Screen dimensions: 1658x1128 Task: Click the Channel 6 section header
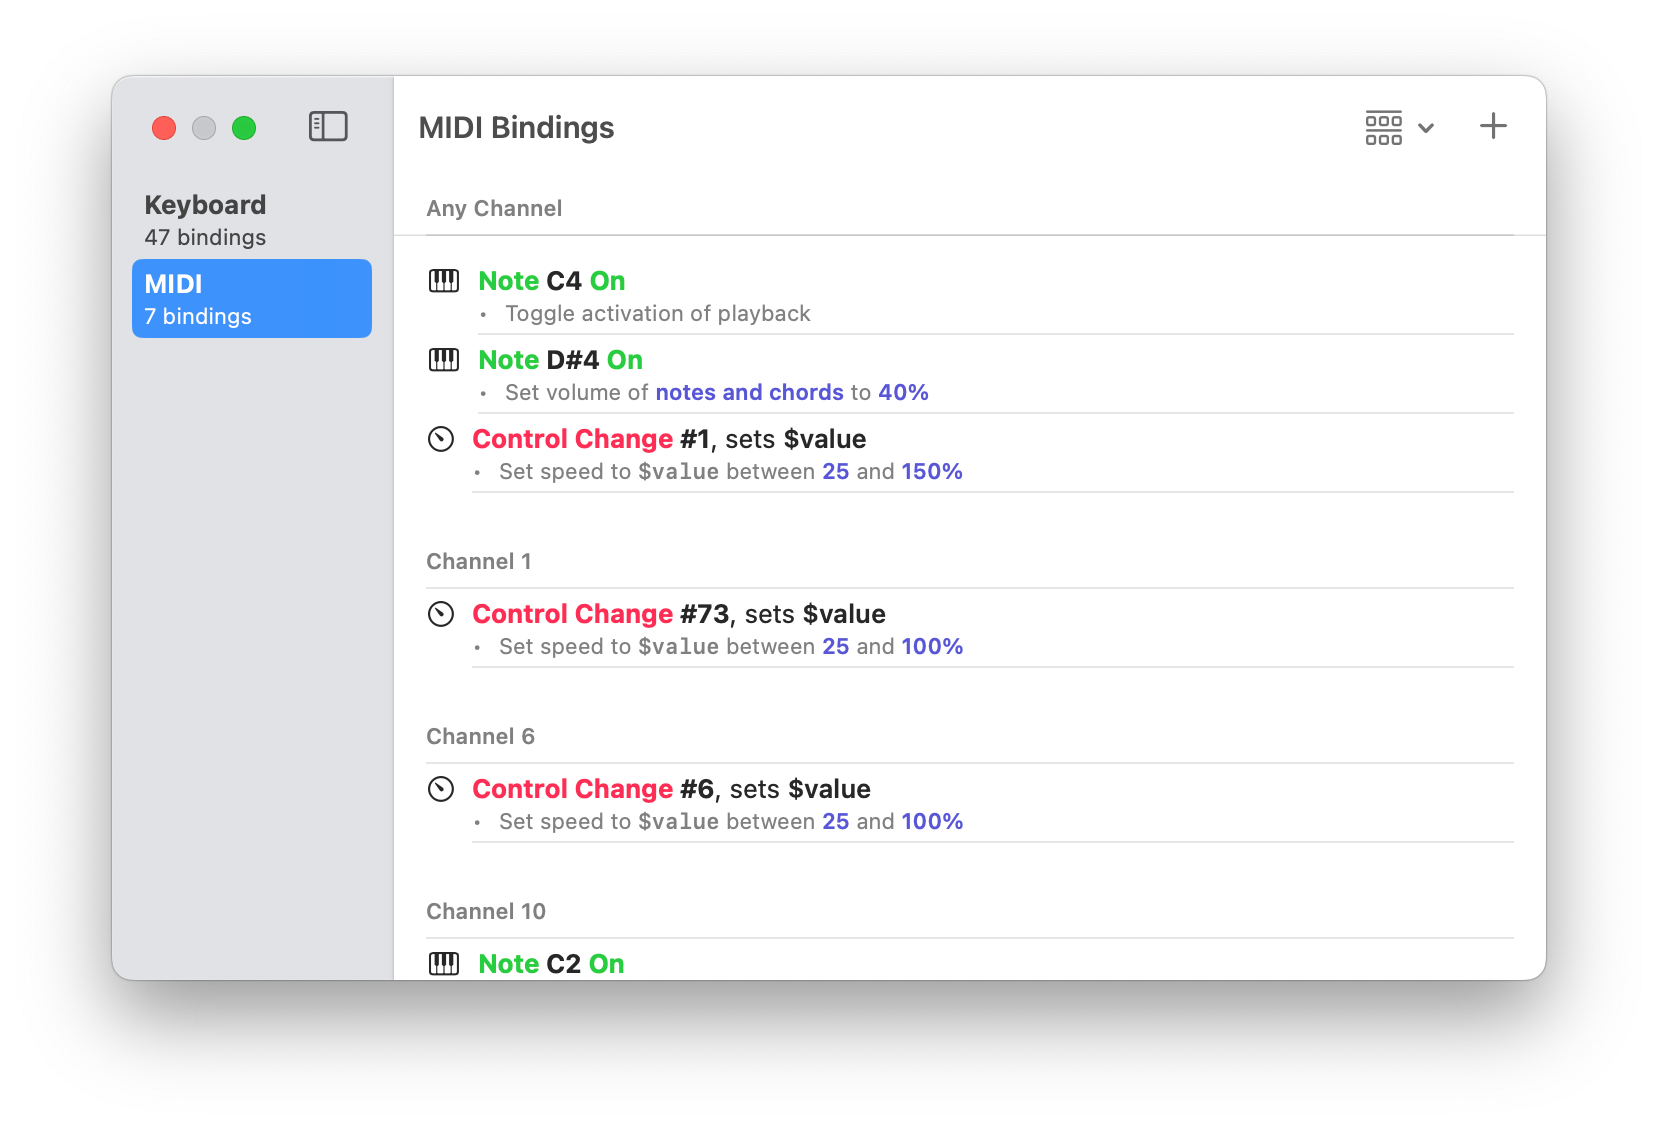[480, 737]
